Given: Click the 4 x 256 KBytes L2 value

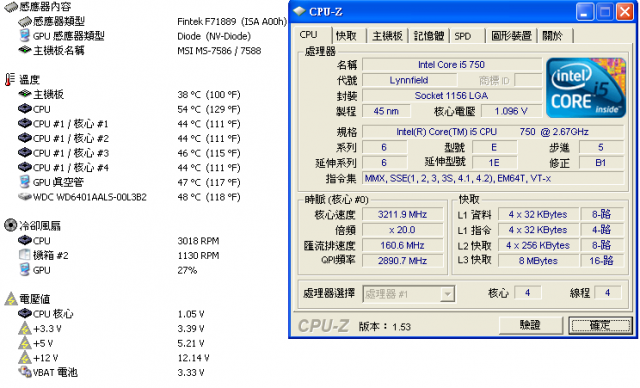Looking at the screenshot, I should (538, 245).
